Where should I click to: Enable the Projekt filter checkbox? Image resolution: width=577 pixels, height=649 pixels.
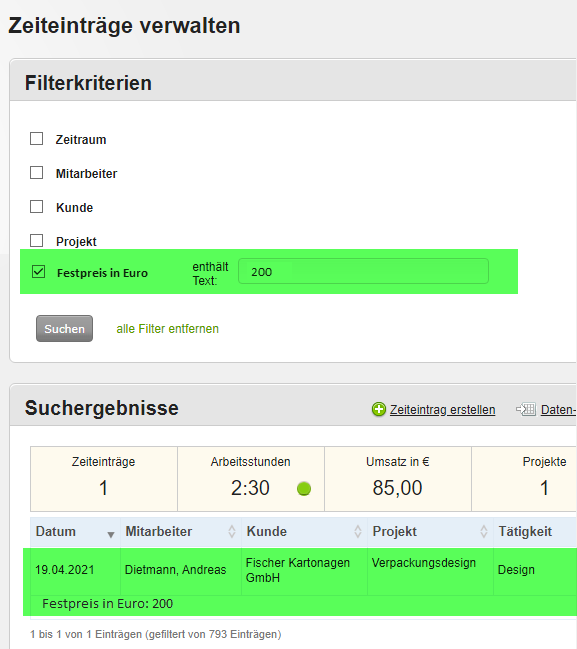(x=36, y=240)
